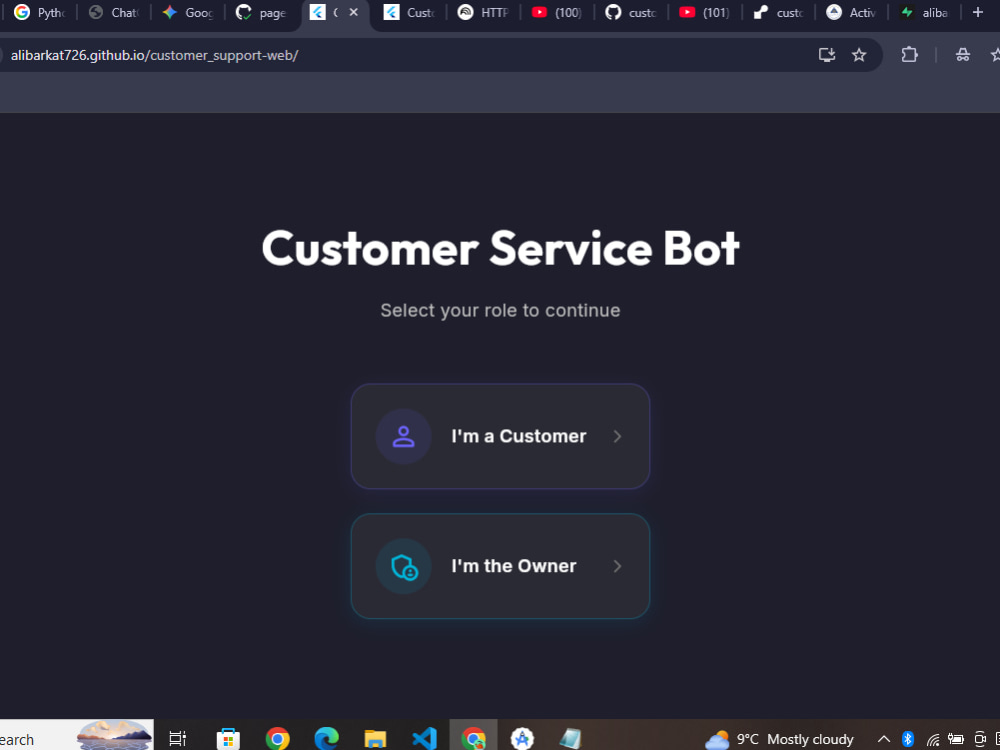Open Microsoft Edge from the taskbar

pyautogui.click(x=326, y=739)
